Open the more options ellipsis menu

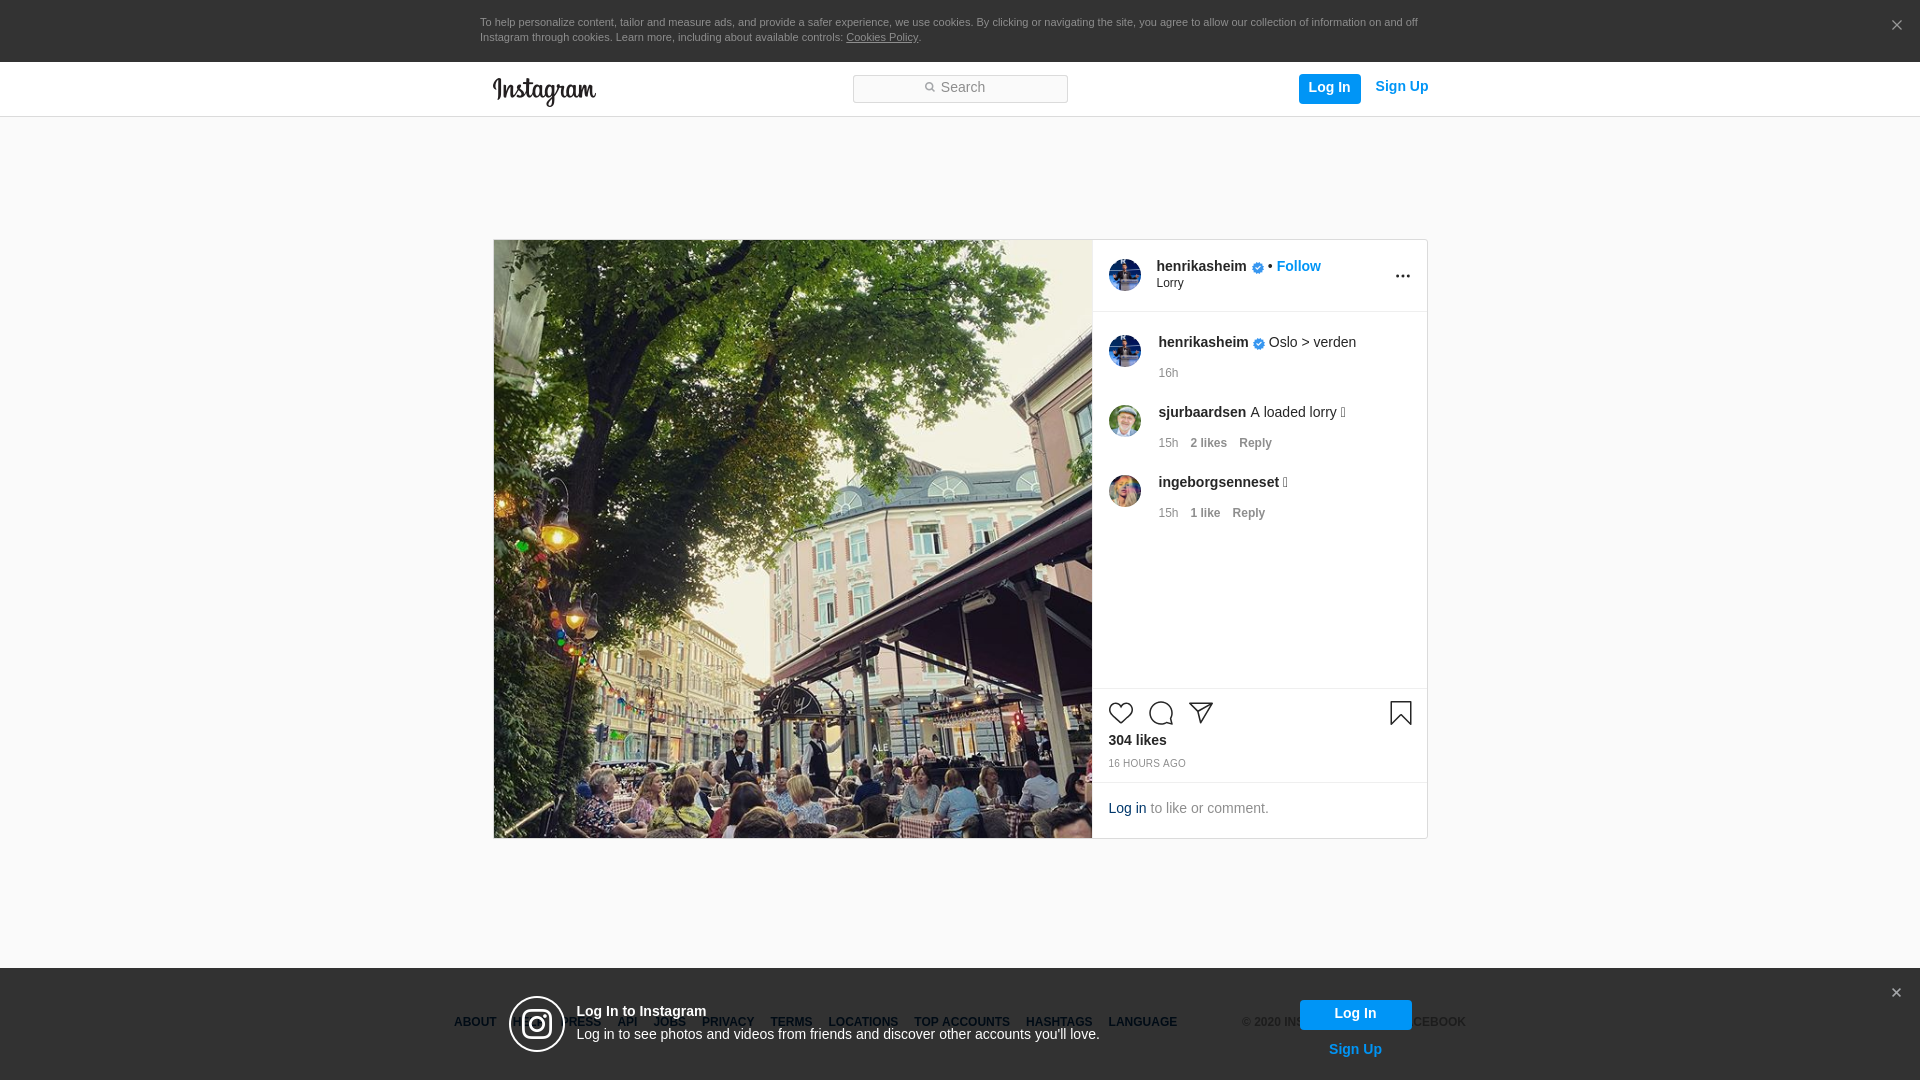point(1402,276)
